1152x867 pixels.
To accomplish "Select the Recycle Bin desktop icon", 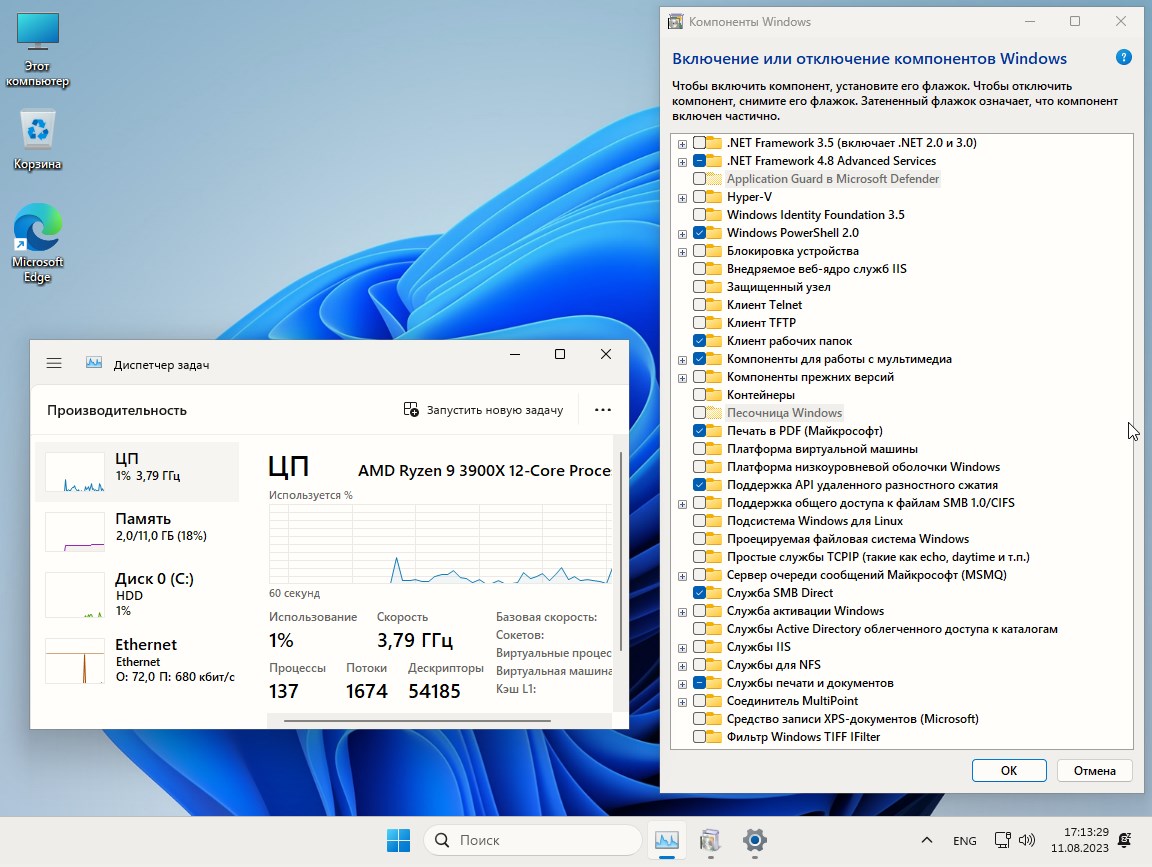I will [37, 140].
